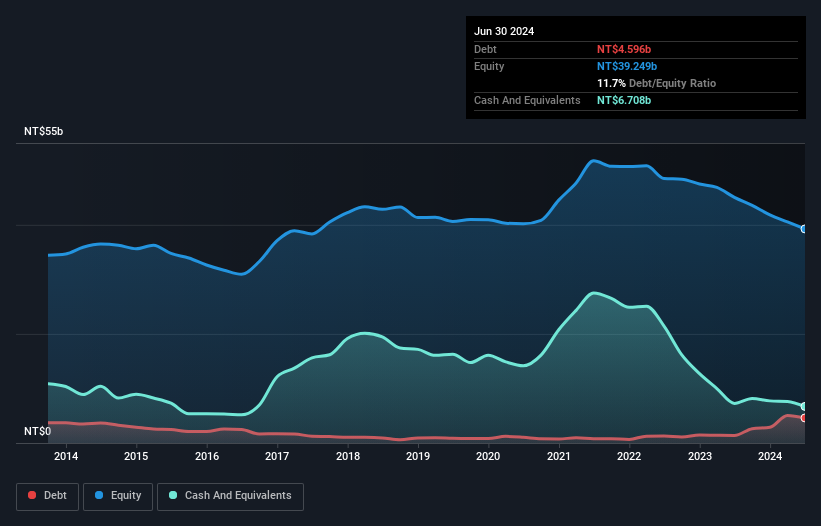The width and height of the screenshot is (821, 526).
Task: Click the 2024 x-axis label
Action: point(770,456)
